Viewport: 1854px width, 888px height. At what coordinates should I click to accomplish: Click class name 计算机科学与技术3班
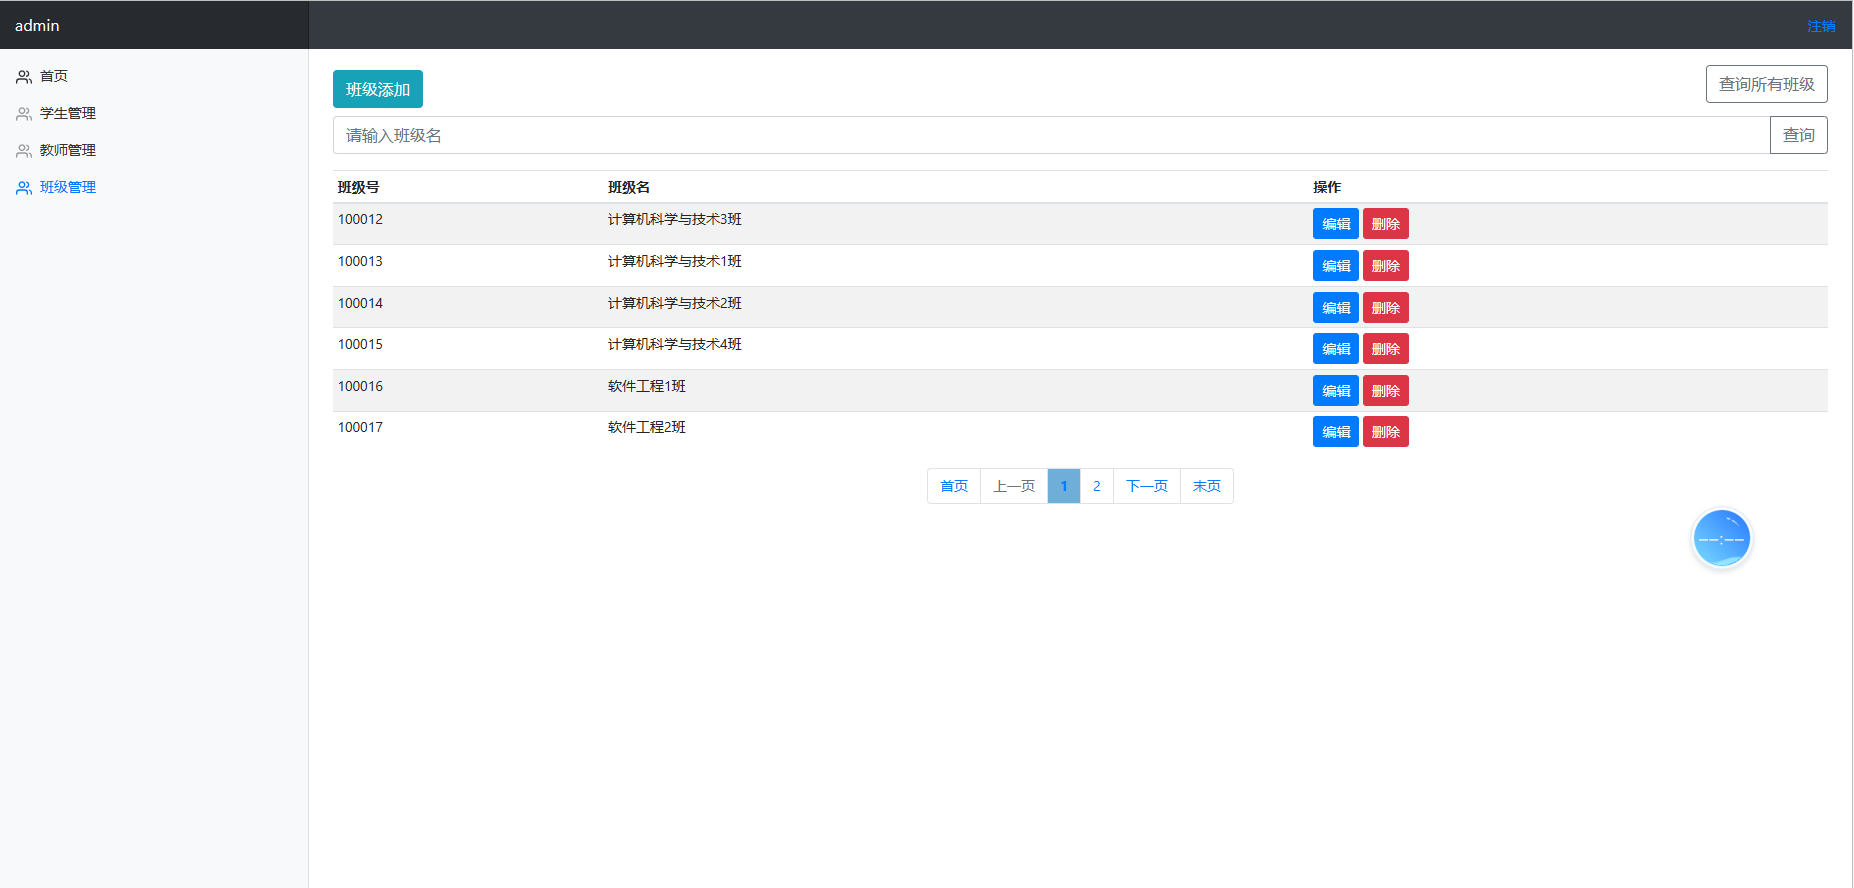pyautogui.click(x=675, y=220)
